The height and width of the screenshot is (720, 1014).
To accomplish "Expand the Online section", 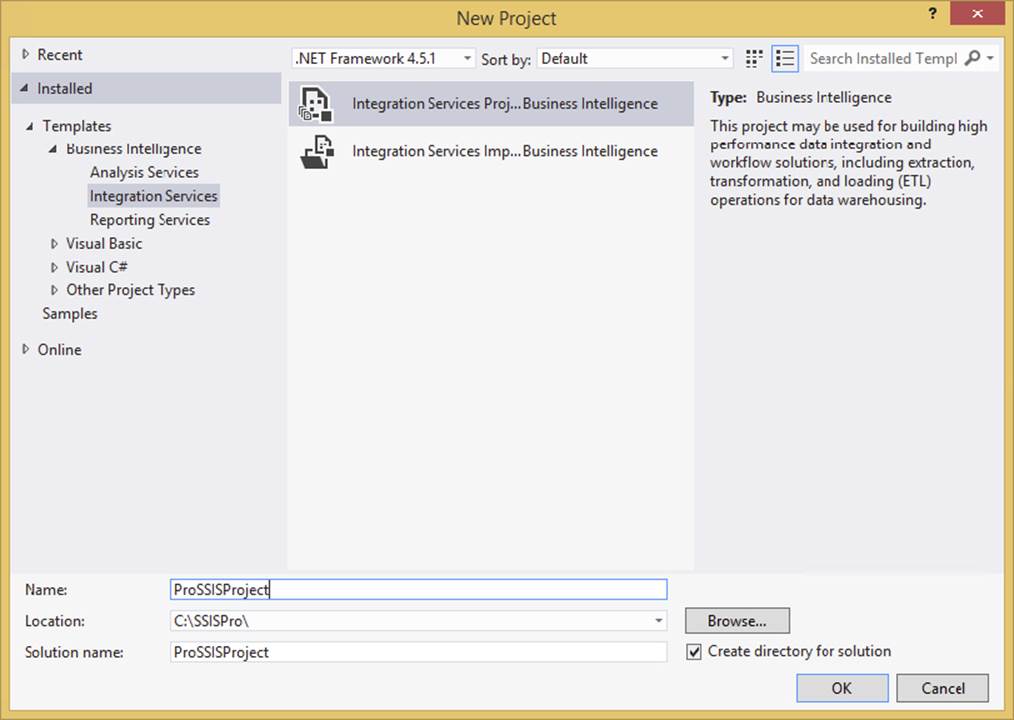I will pyautogui.click(x=25, y=349).
